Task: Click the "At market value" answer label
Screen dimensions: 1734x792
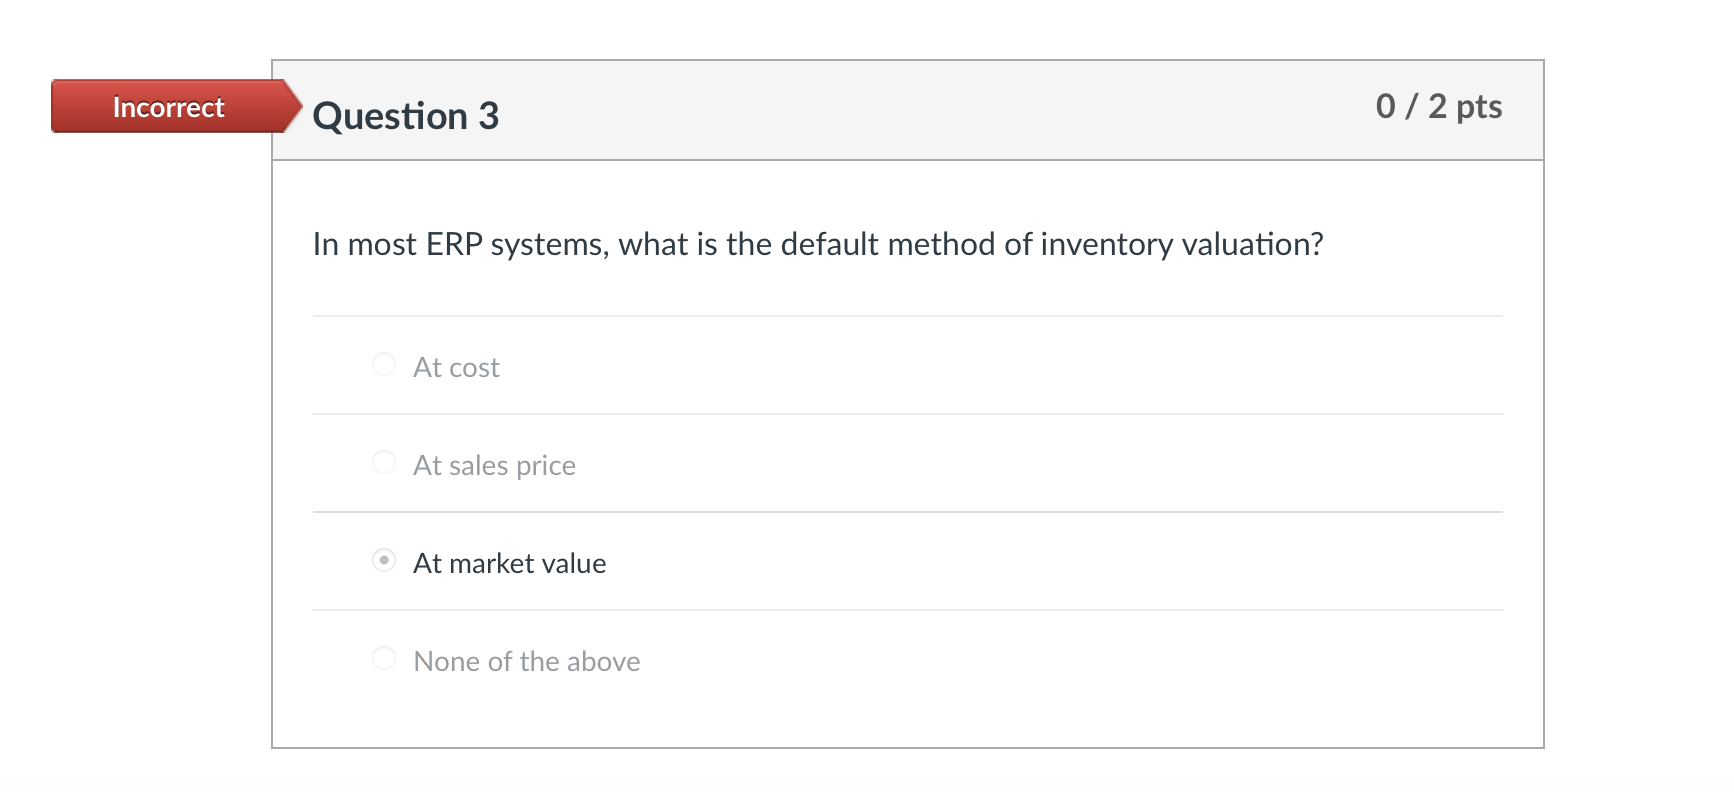Action: tap(509, 562)
